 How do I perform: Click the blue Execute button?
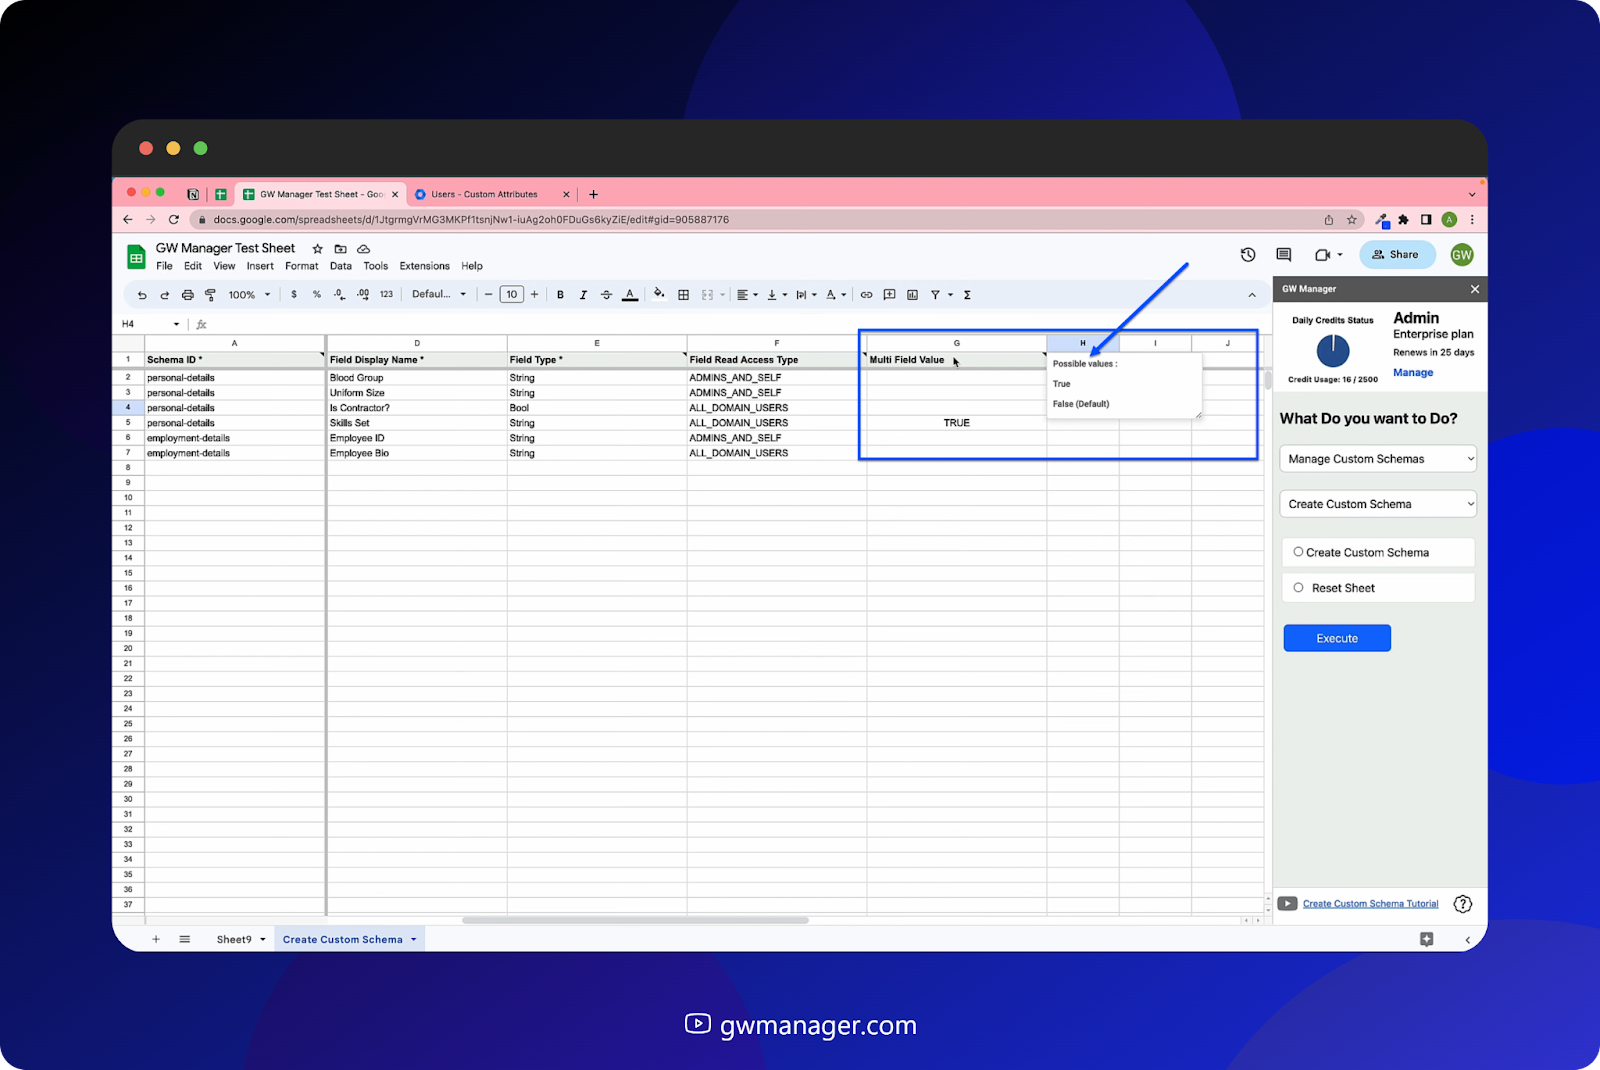pos(1337,638)
